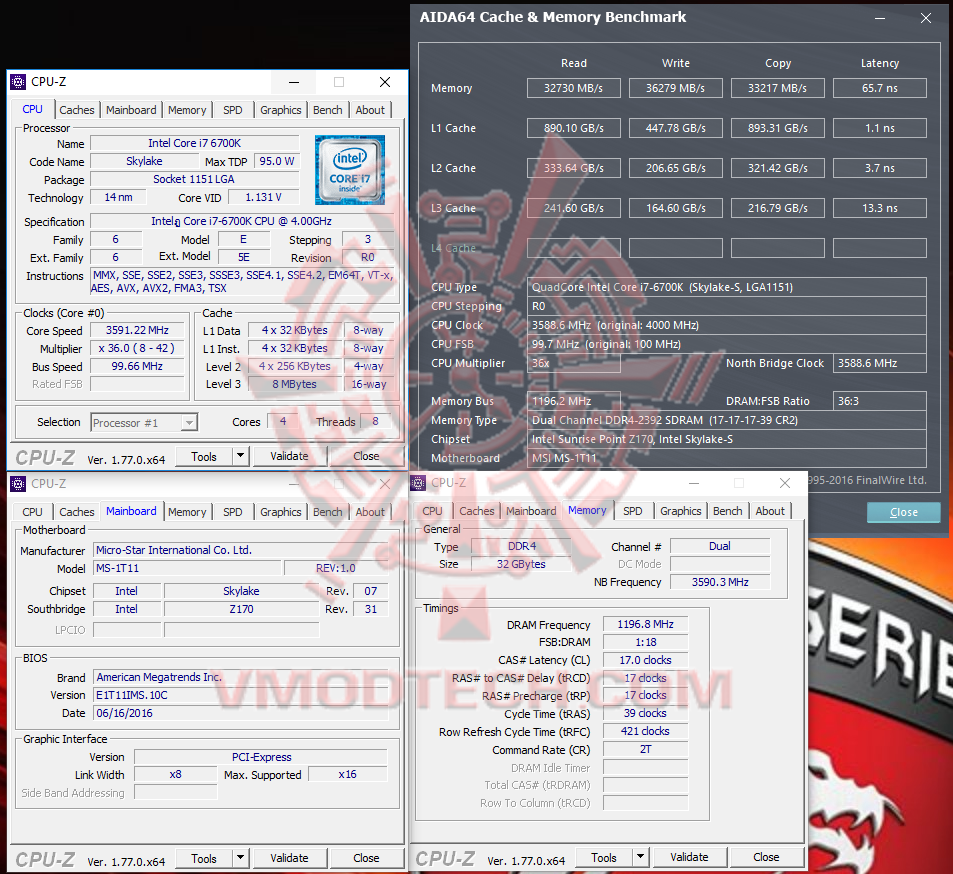Open About tab in top CPU-Z window
This screenshot has height=874, width=953.
pos(370,110)
